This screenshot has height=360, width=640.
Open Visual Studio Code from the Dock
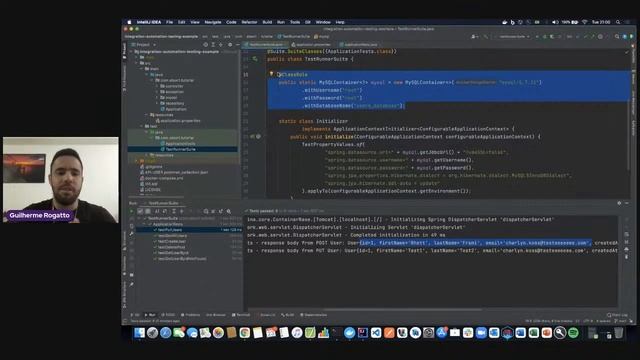[376, 333]
